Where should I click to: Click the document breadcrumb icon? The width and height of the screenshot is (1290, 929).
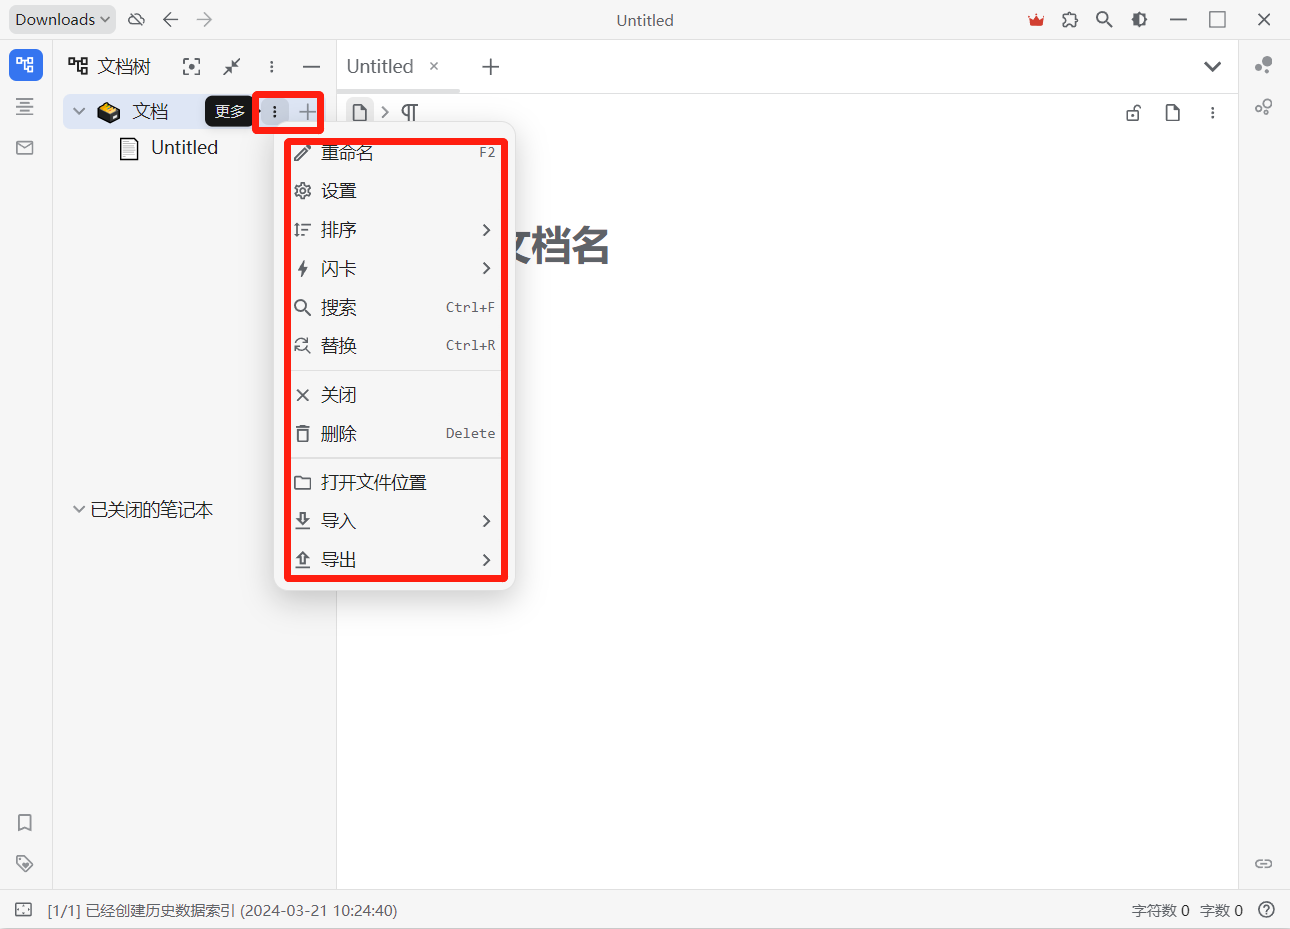pyautogui.click(x=360, y=112)
